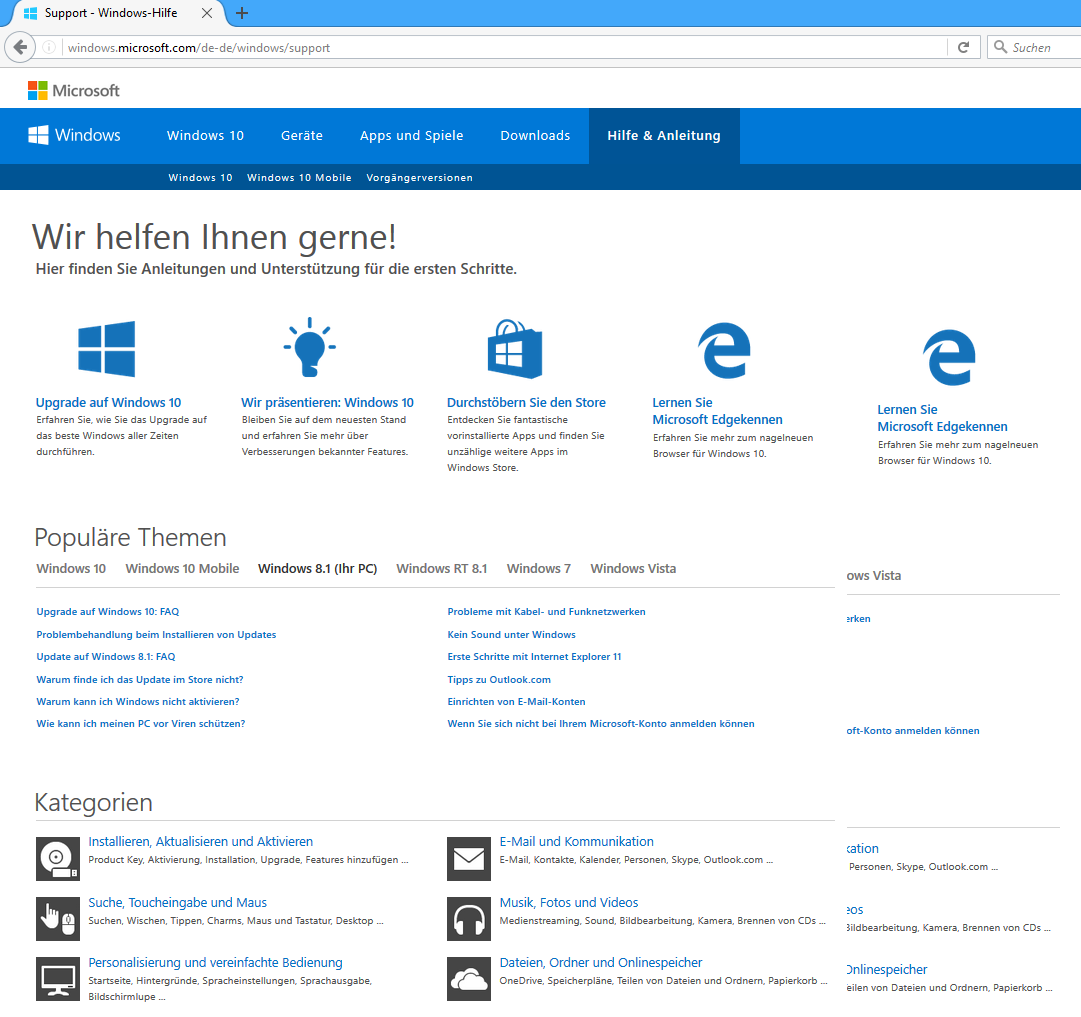Switch to the Windows Vista tab

633,568
